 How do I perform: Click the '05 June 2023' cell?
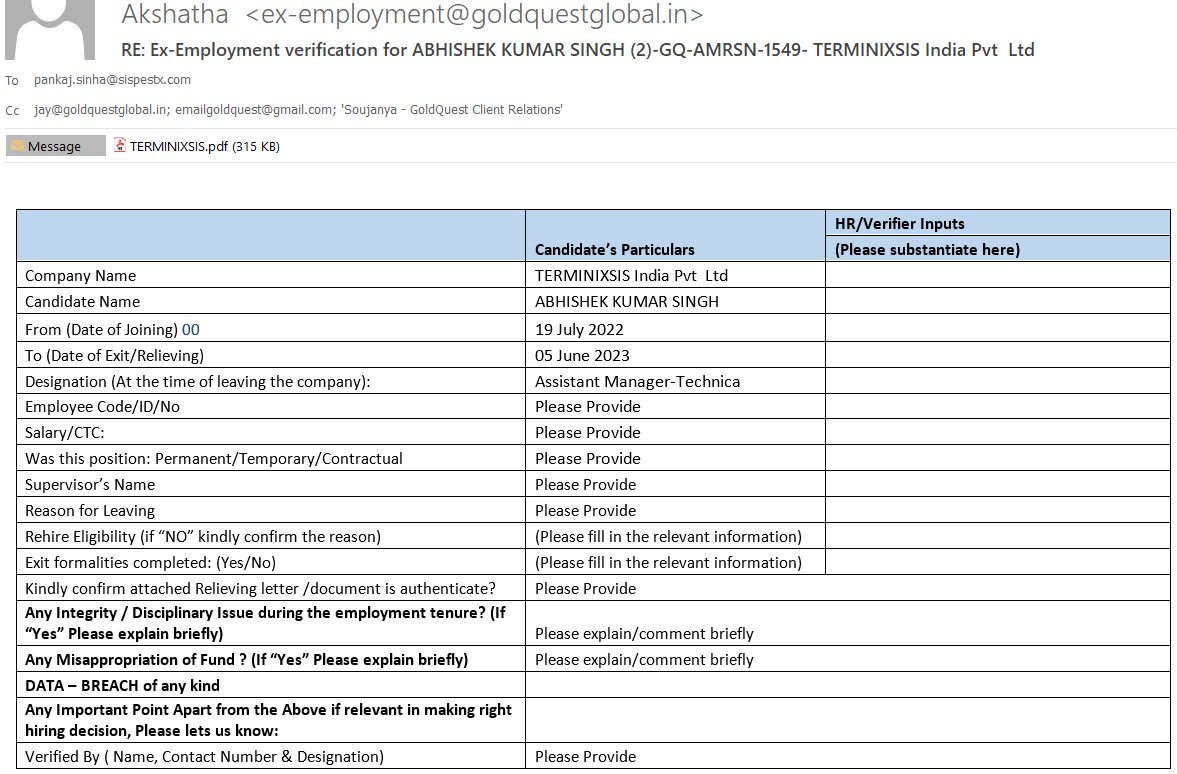click(675, 355)
